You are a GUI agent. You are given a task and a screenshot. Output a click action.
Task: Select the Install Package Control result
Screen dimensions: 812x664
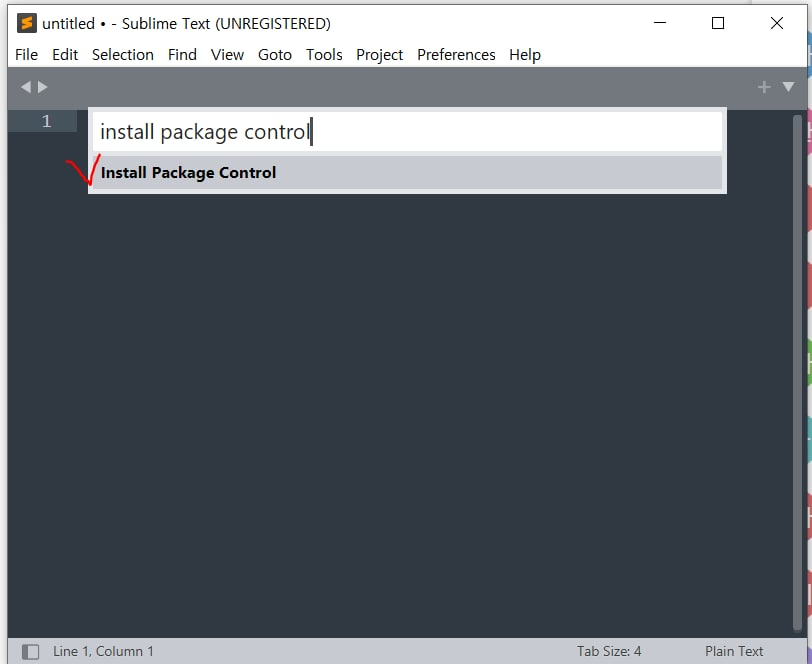pyautogui.click(x=408, y=172)
